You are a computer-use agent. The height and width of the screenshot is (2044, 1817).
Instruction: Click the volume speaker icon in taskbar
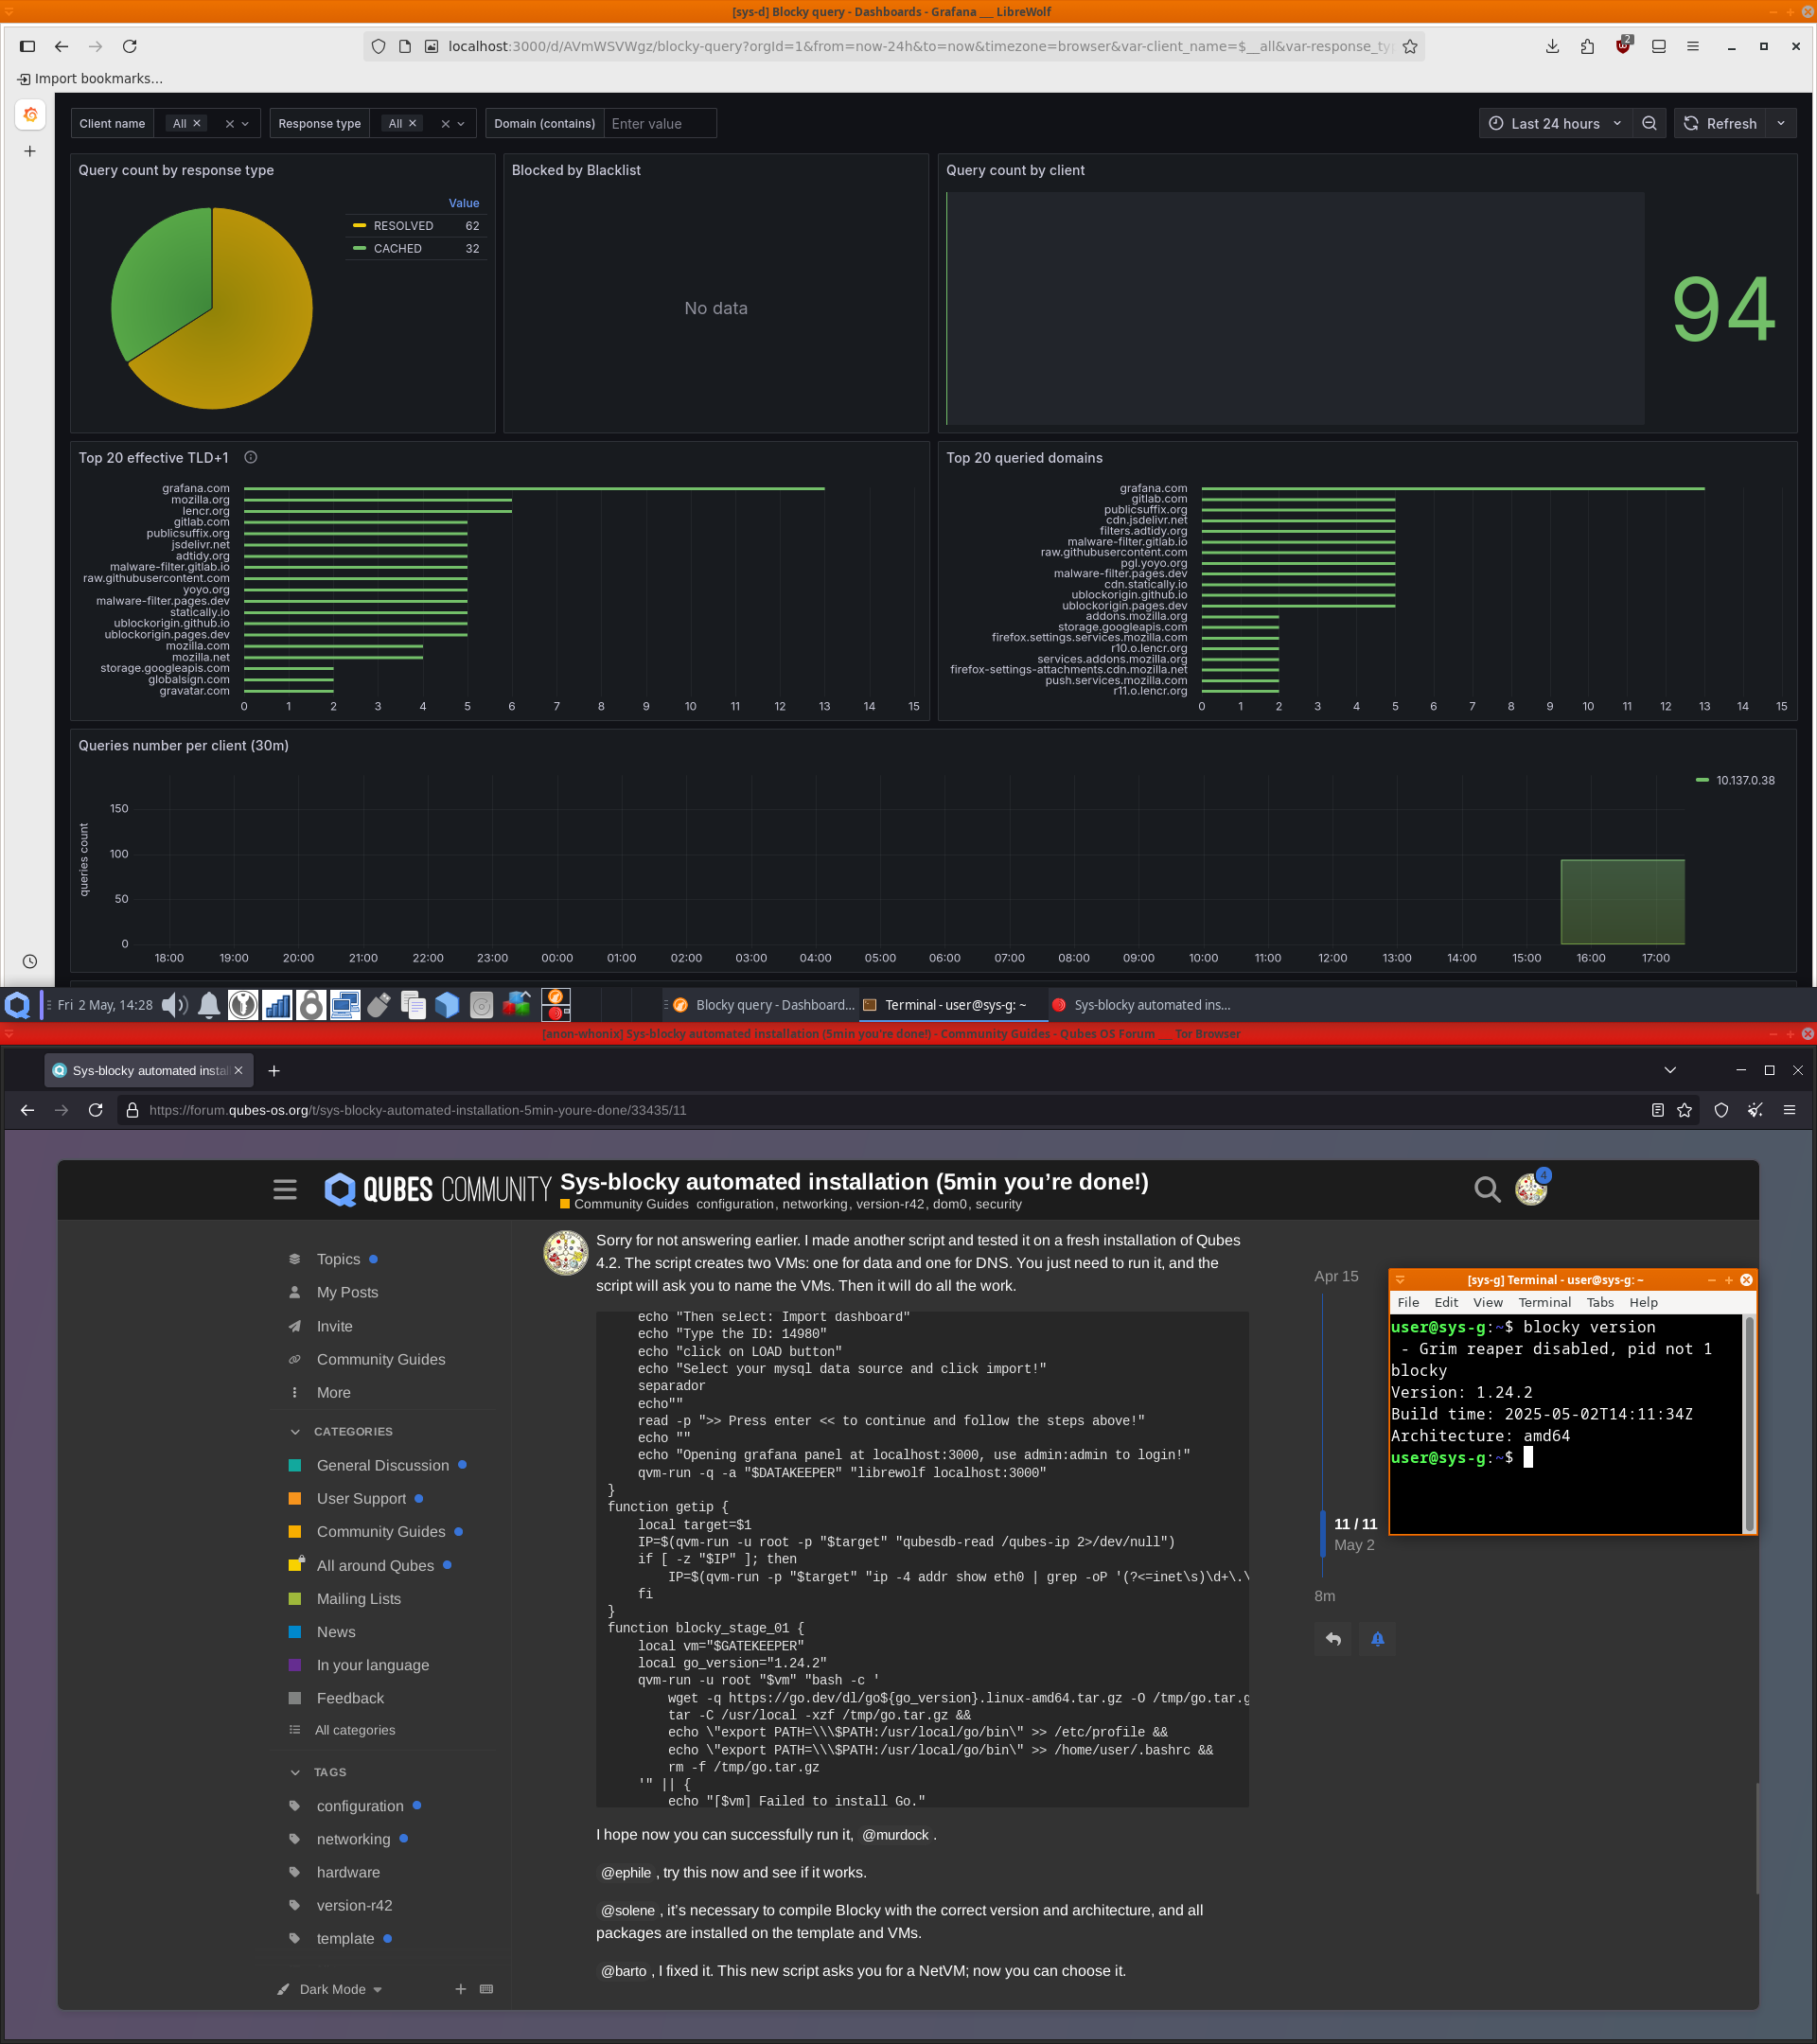(175, 1005)
